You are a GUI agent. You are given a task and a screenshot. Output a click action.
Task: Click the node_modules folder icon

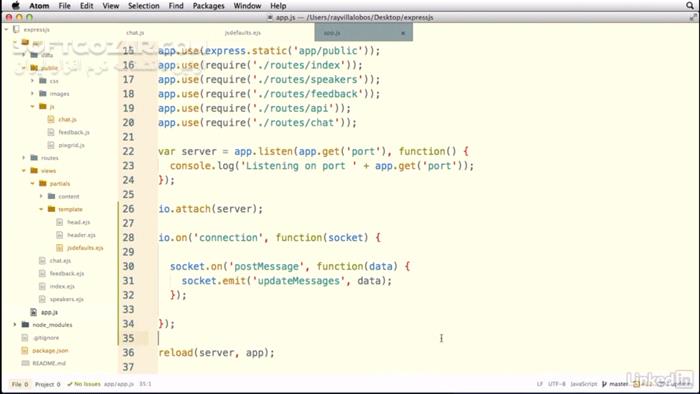tap(25, 324)
